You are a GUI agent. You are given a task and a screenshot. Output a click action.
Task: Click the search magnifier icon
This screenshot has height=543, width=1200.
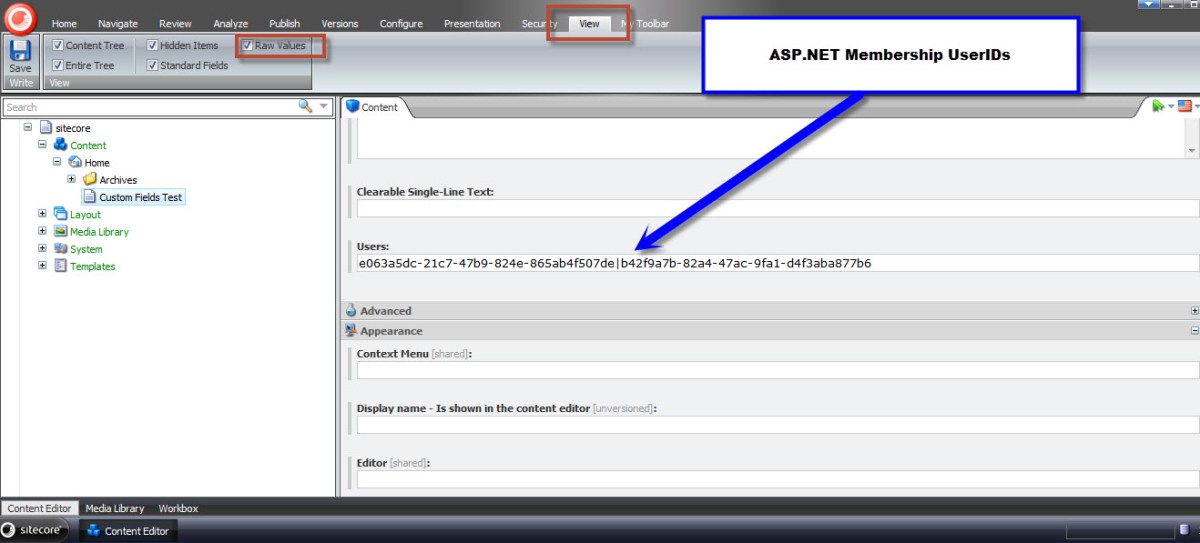(305, 106)
